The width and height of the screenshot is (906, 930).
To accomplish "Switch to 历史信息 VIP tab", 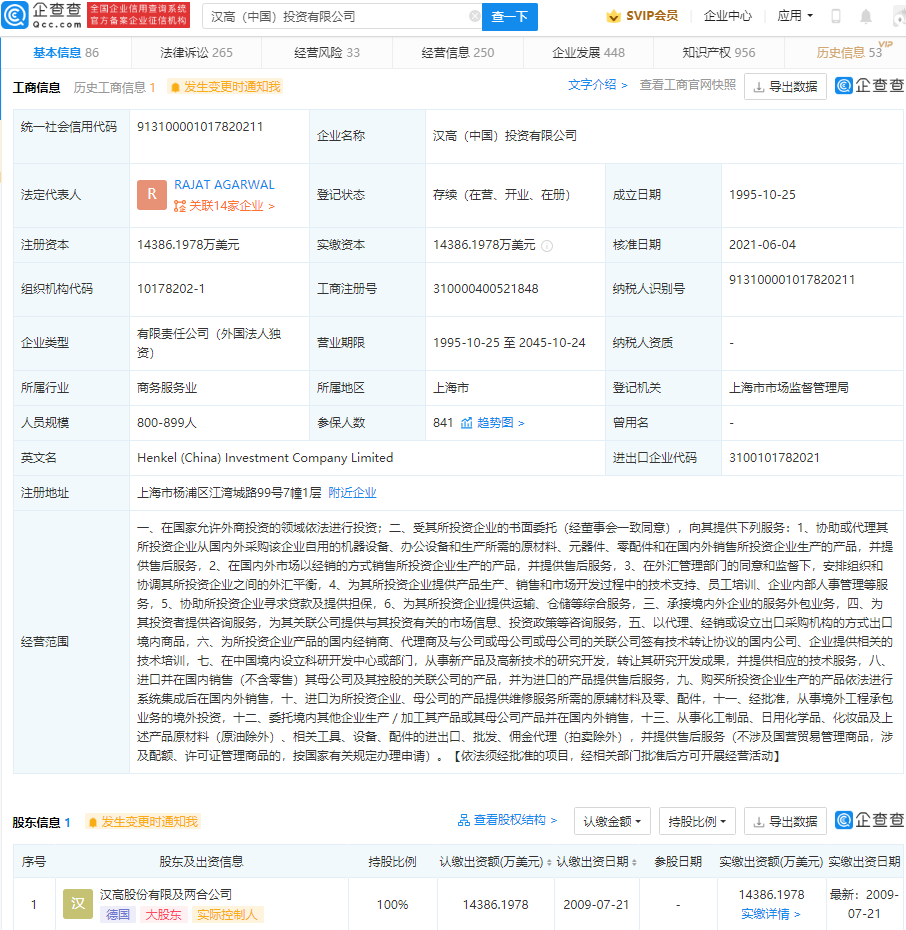I will click(849, 53).
